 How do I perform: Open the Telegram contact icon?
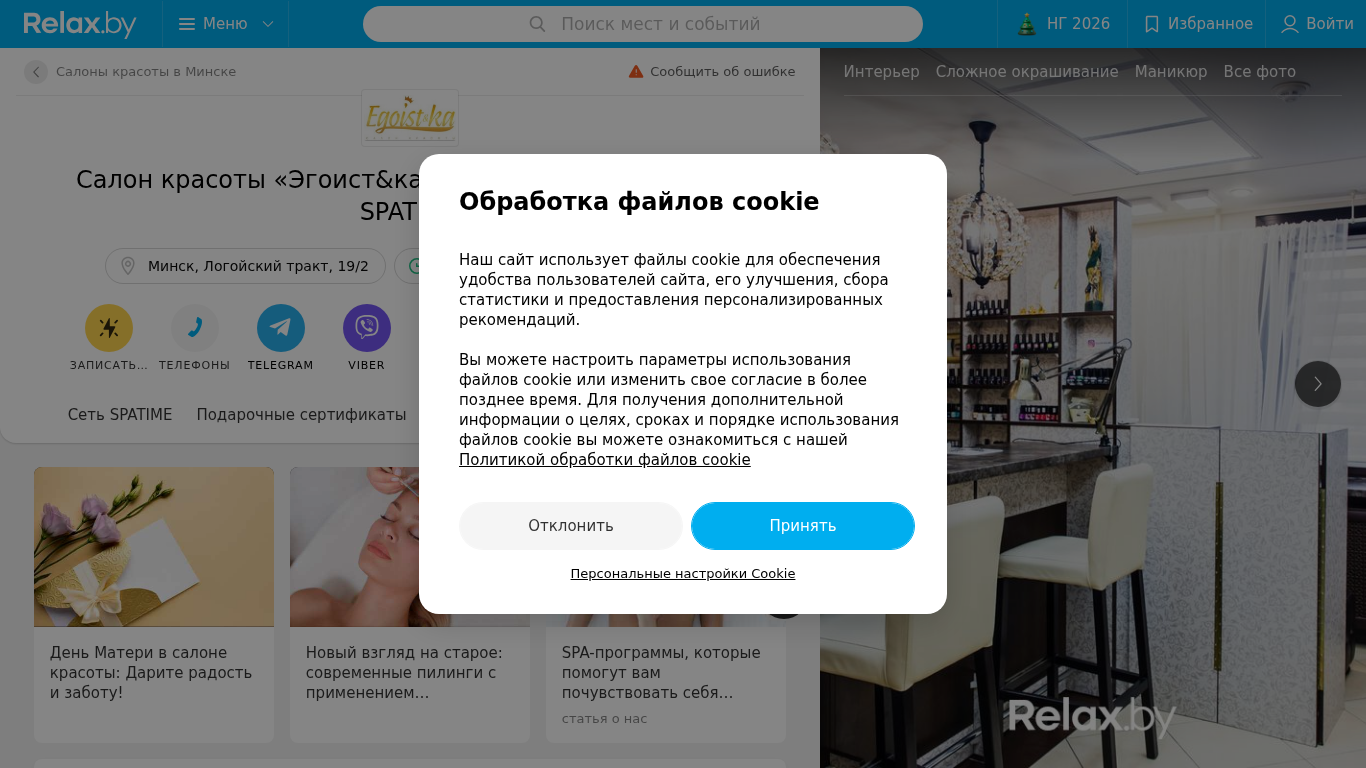pyautogui.click(x=281, y=328)
